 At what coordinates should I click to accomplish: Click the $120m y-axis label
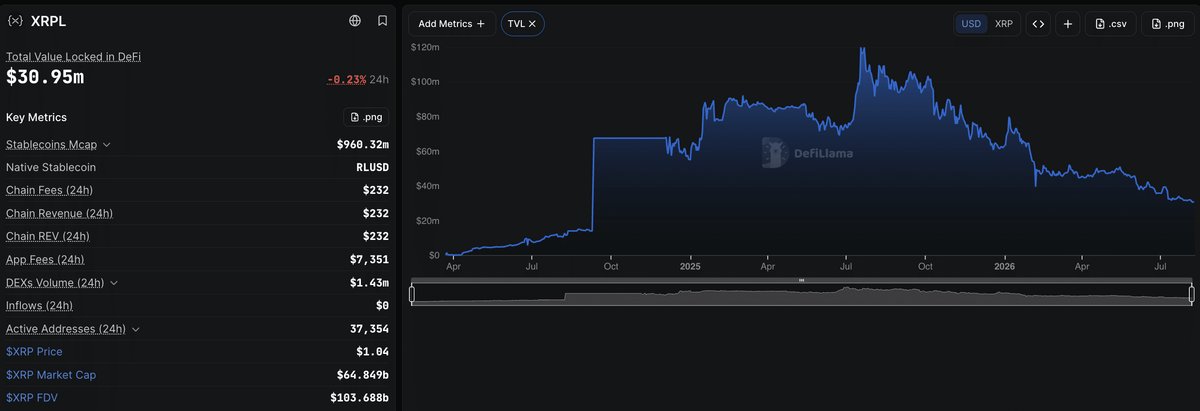[426, 47]
